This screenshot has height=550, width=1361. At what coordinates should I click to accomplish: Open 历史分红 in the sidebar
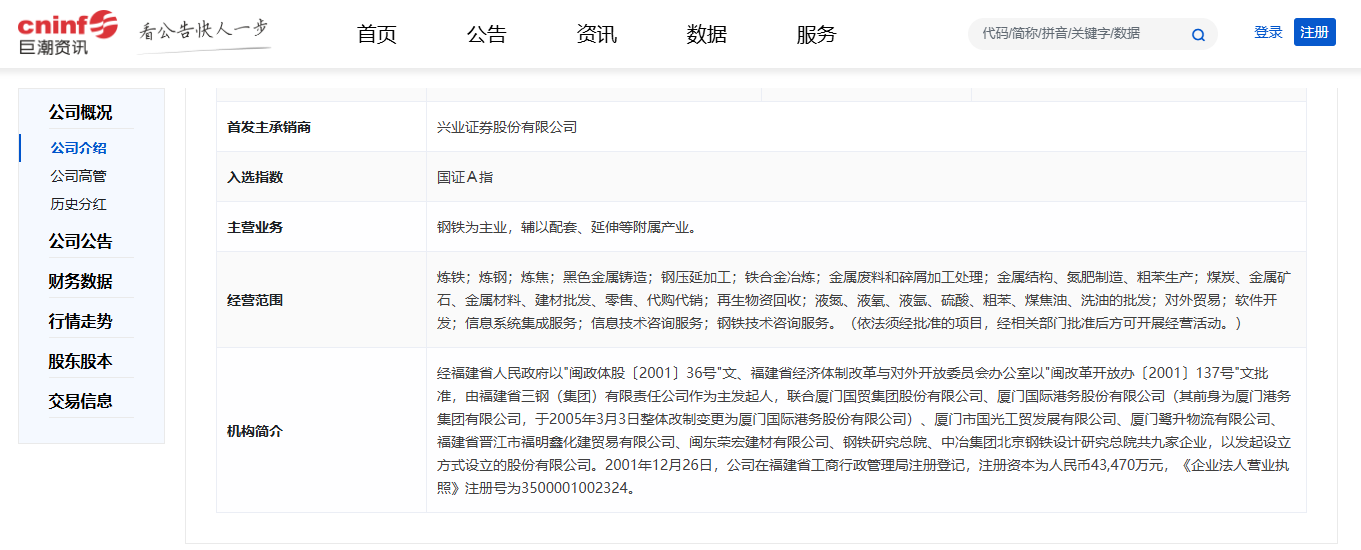click(78, 204)
